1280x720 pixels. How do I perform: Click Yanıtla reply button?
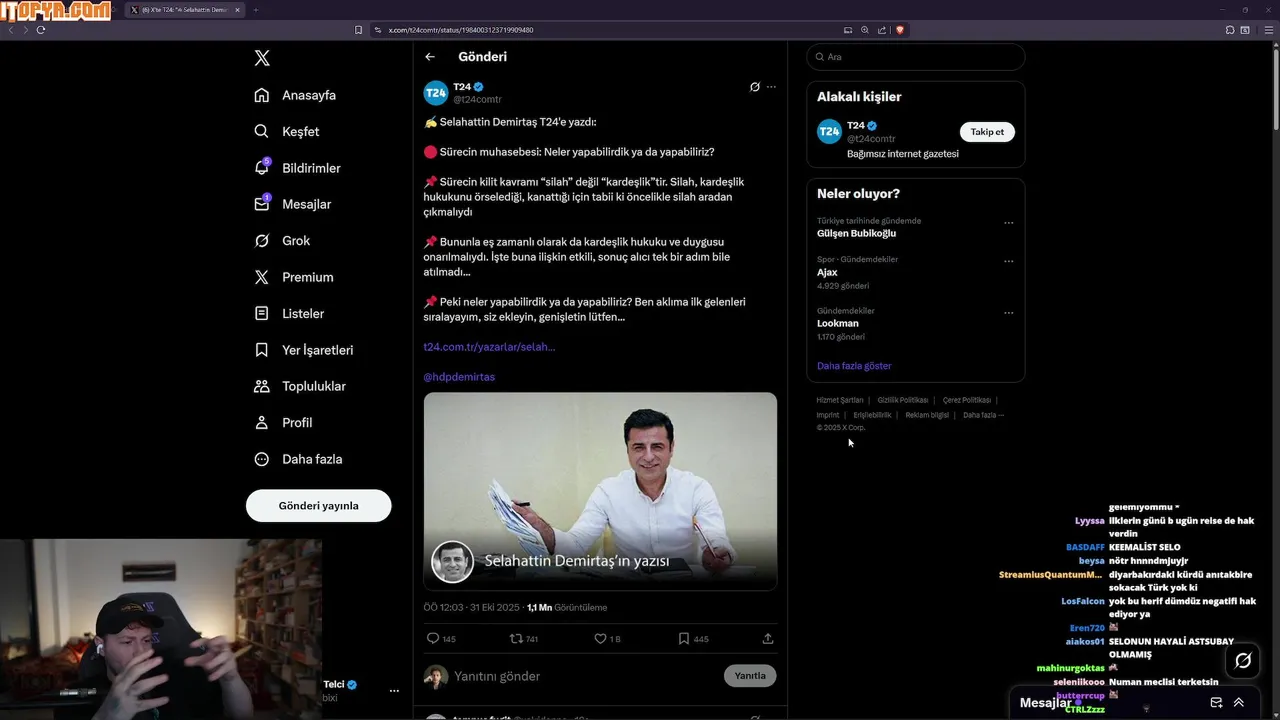tap(750, 676)
